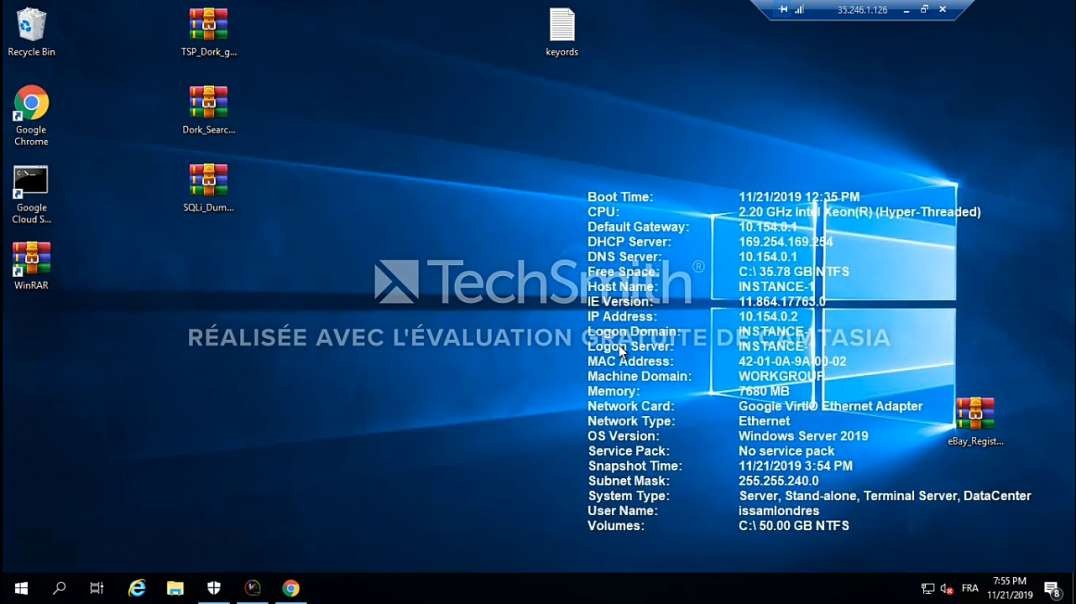Image resolution: width=1076 pixels, height=604 pixels.
Task: Close the remote desktop connection bar
Action: click(943, 10)
